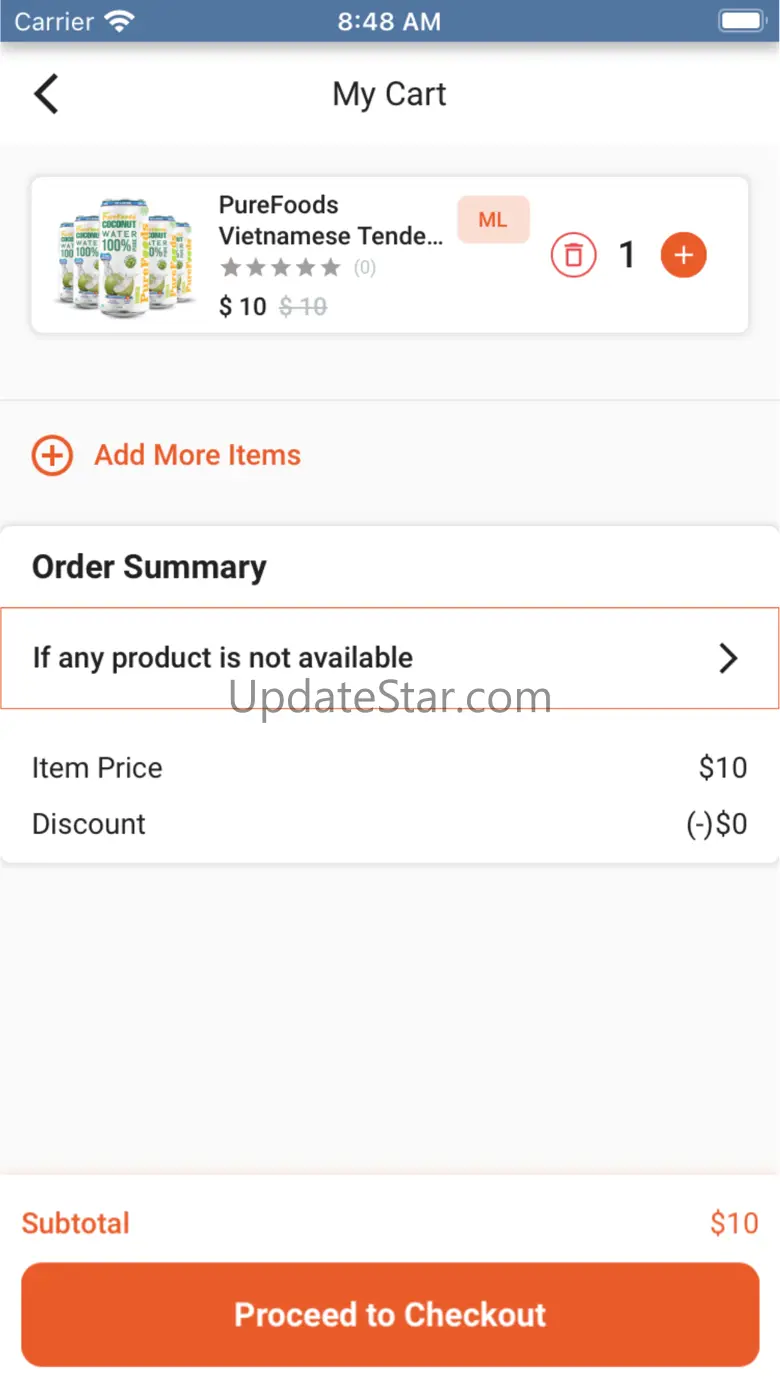This screenshot has width=780, height=1387.
Task: Tap the Wi-Fi status icon
Action: click(120, 21)
